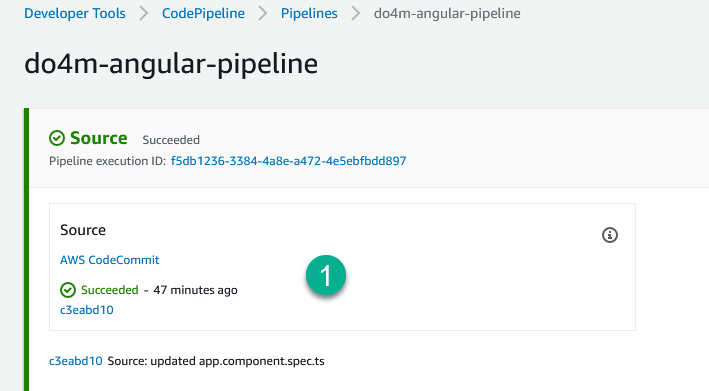Open commit c3eabd10 inside the Source card
The image size is (709, 391).
tap(87, 310)
